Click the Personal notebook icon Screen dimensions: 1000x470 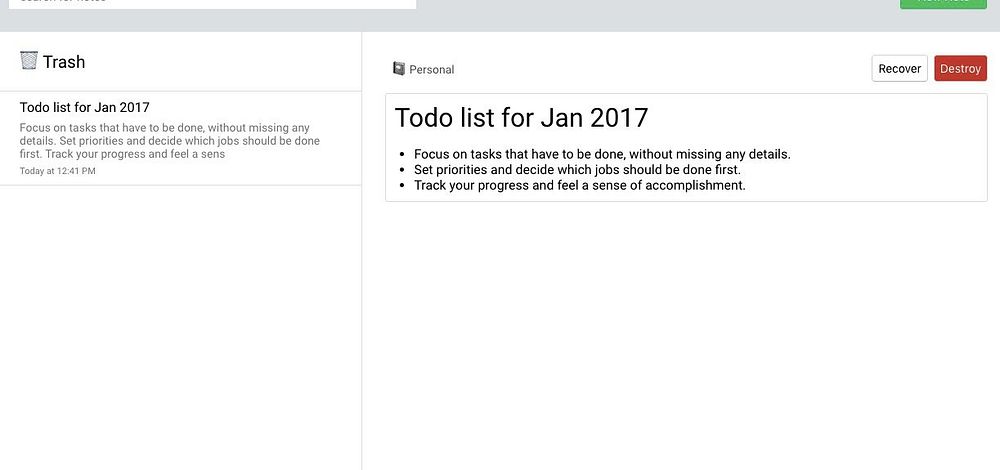[399, 69]
